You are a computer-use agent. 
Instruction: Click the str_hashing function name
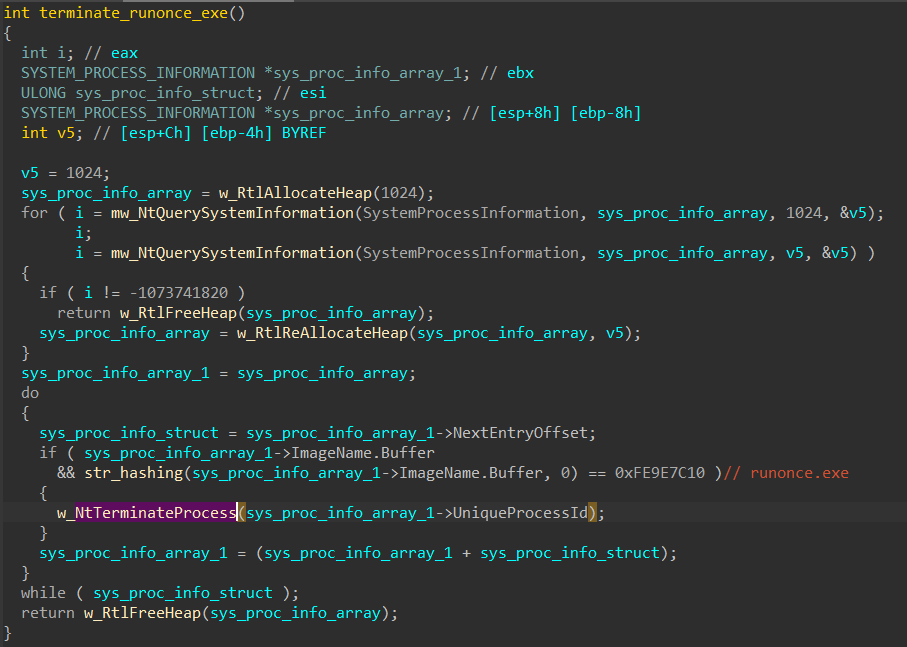tap(134, 473)
